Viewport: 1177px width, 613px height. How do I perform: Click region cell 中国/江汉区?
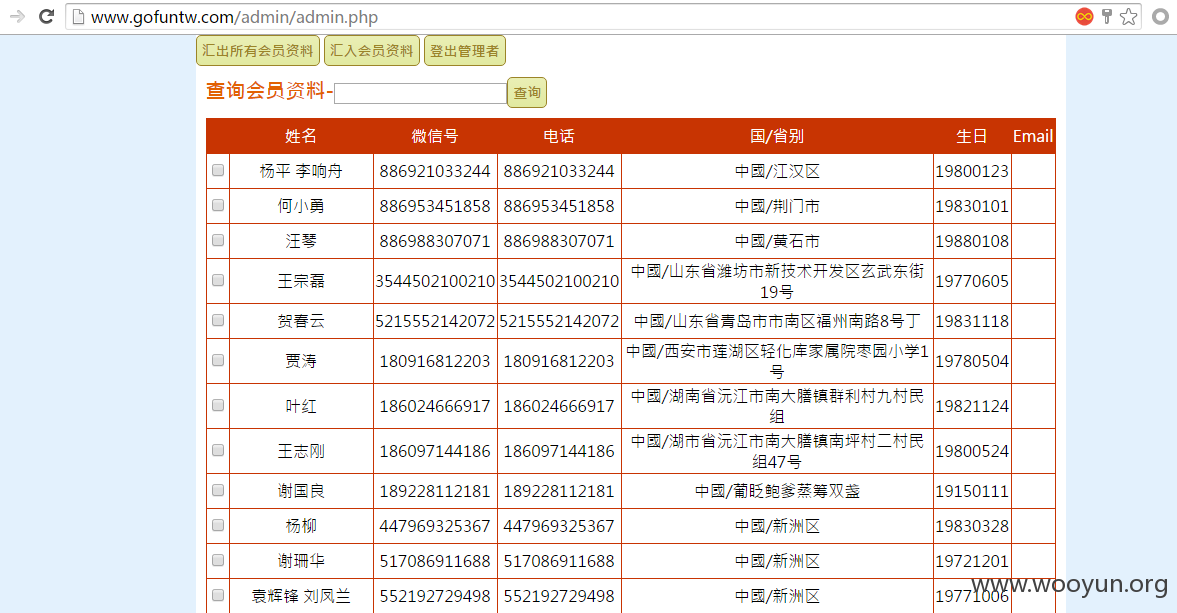[777, 171]
